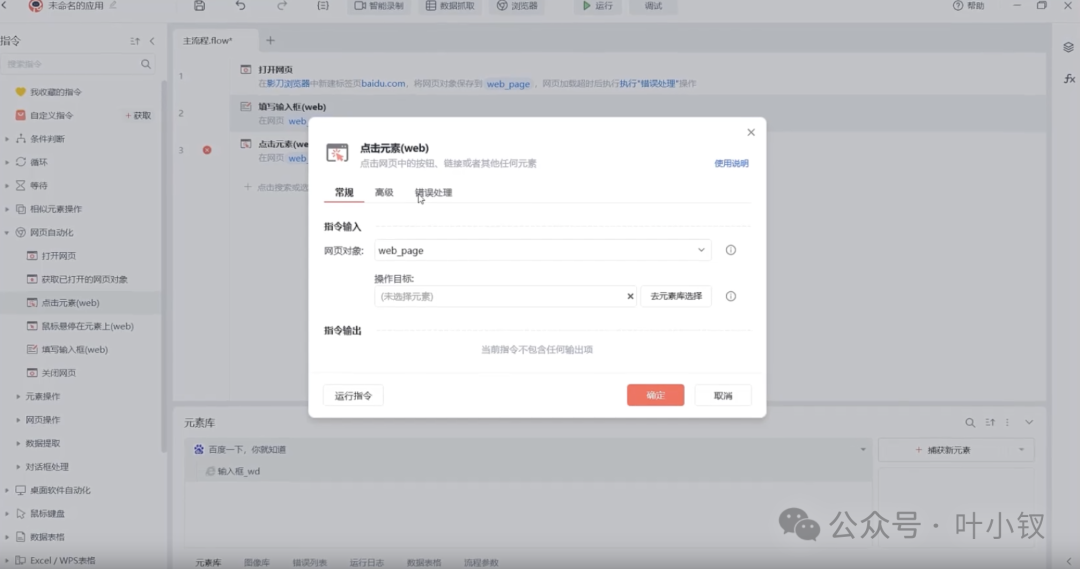This screenshot has width=1080, height=569.
Task: Click 捕获新元素 capture button
Action: click(943, 450)
